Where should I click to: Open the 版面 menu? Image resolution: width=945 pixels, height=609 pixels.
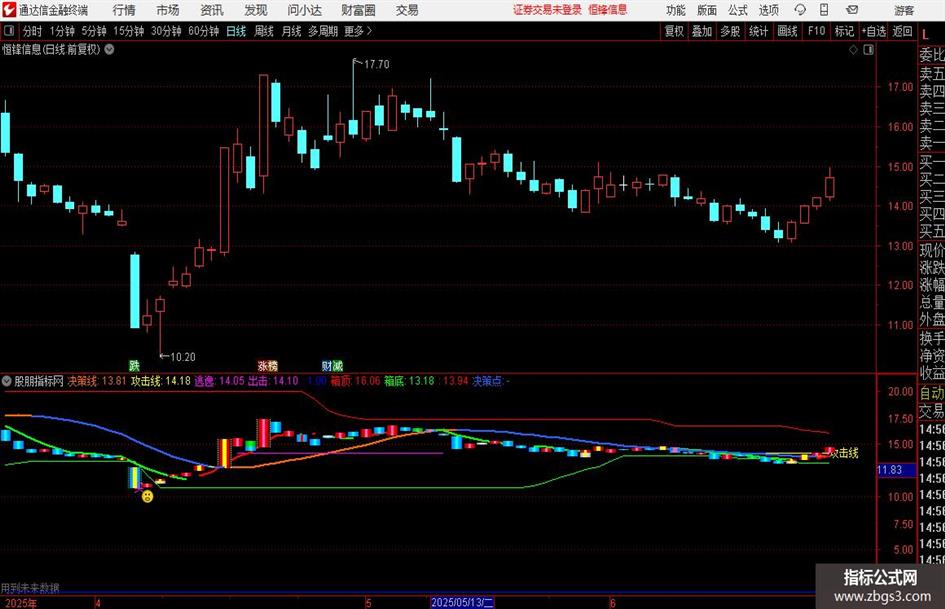[707, 10]
